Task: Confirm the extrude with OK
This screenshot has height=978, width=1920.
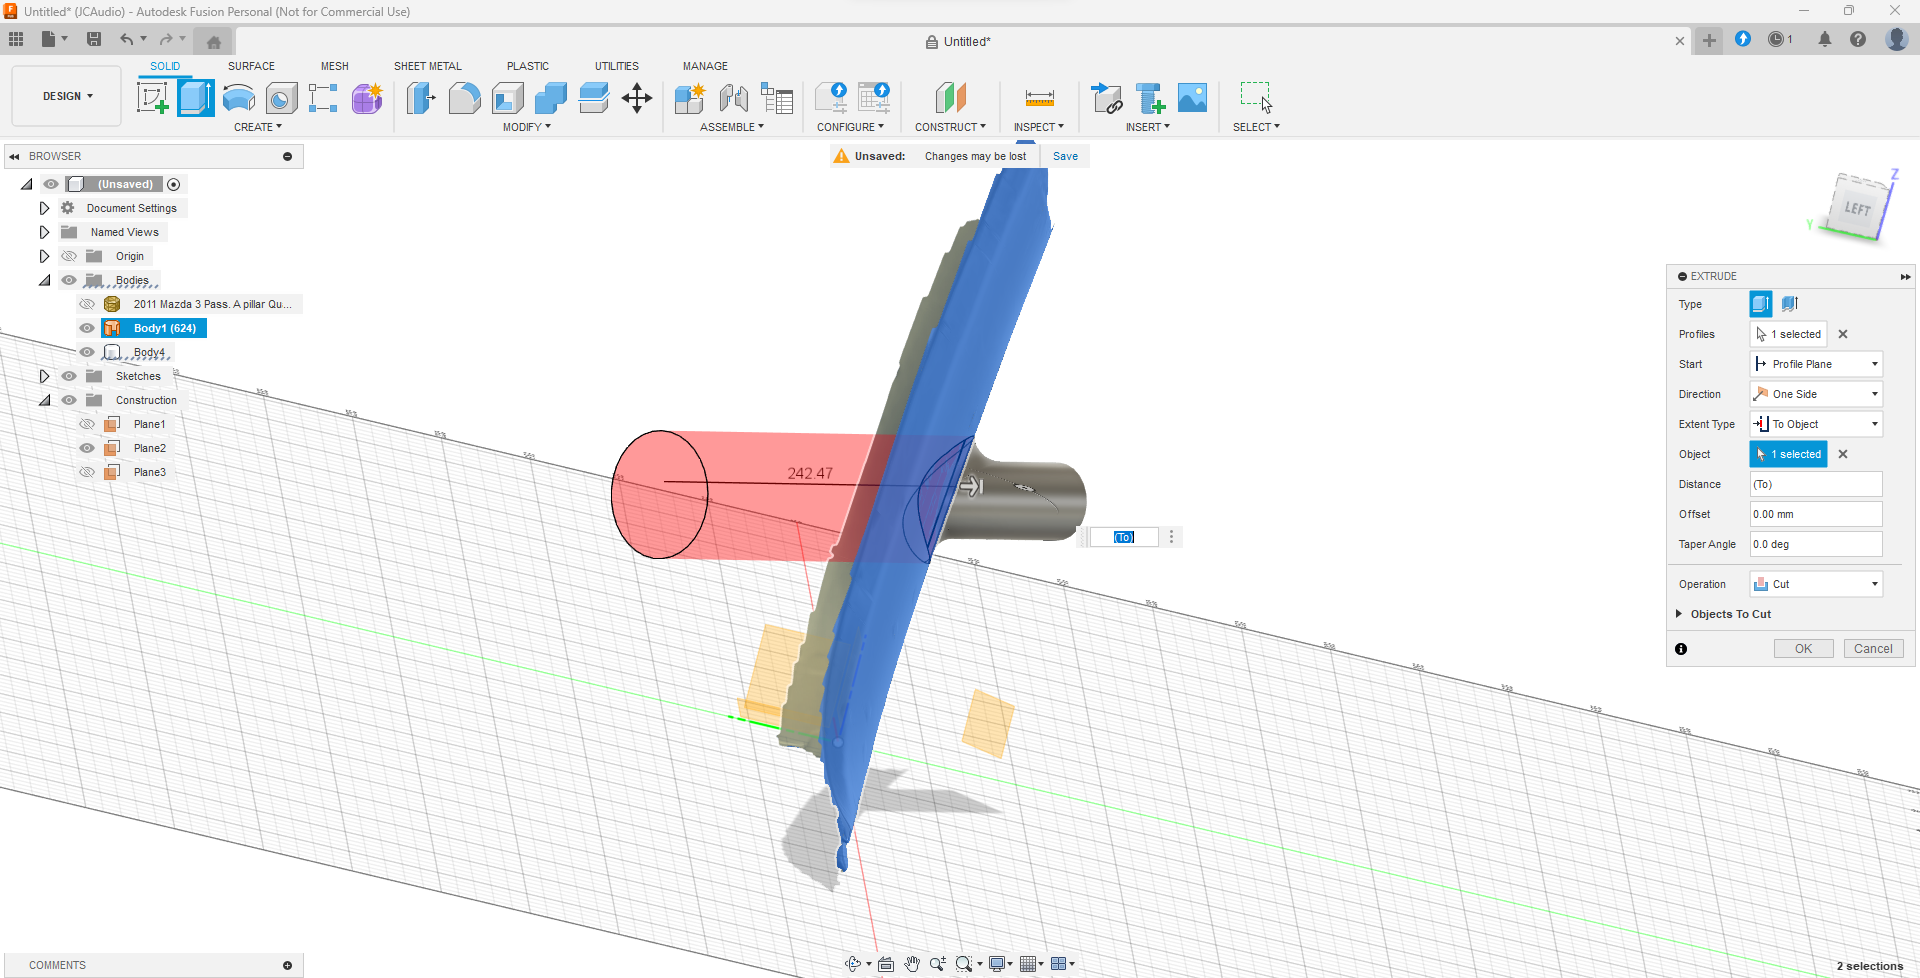Action: point(1803,648)
